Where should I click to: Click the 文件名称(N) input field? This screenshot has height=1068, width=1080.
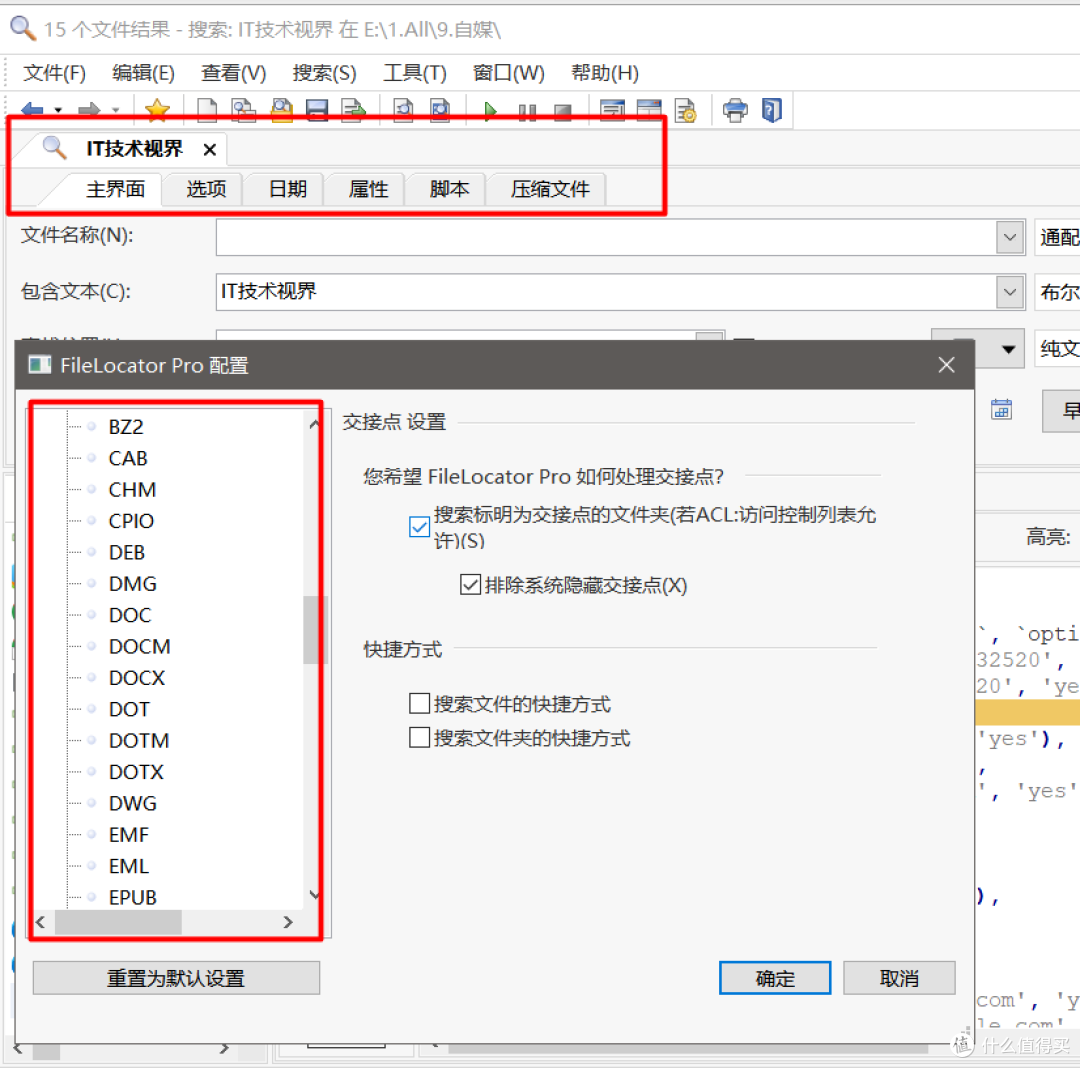point(606,238)
